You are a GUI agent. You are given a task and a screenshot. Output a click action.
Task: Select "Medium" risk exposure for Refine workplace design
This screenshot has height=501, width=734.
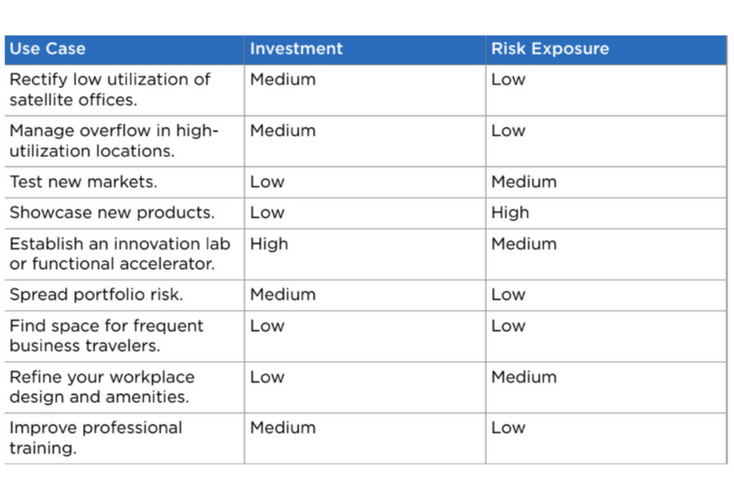click(524, 377)
